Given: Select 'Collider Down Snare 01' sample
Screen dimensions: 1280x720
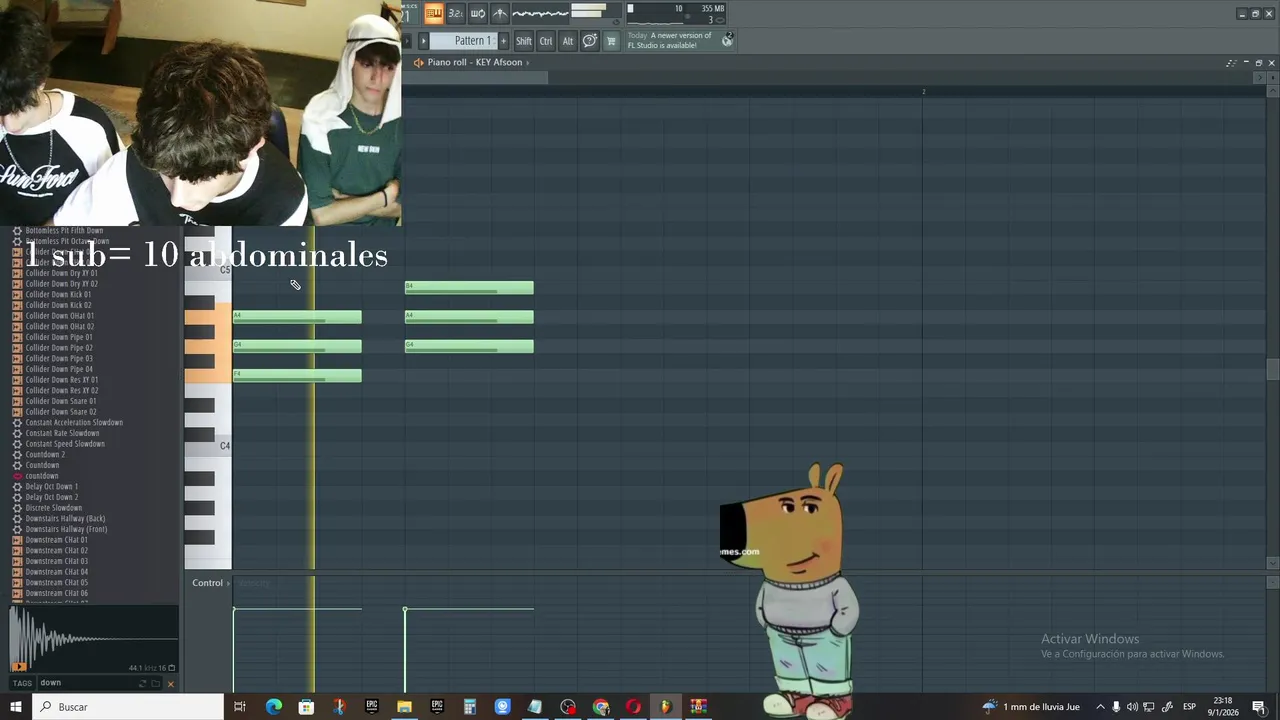Looking at the screenshot, I should pyautogui.click(x=61, y=401).
